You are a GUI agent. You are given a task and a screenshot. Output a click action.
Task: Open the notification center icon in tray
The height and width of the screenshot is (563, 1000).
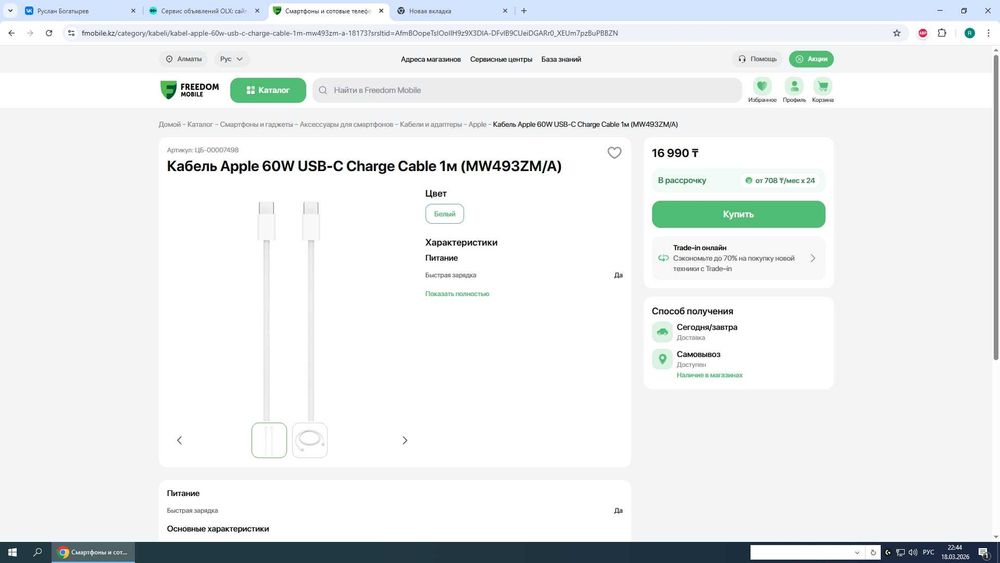(x=984, y=552)
